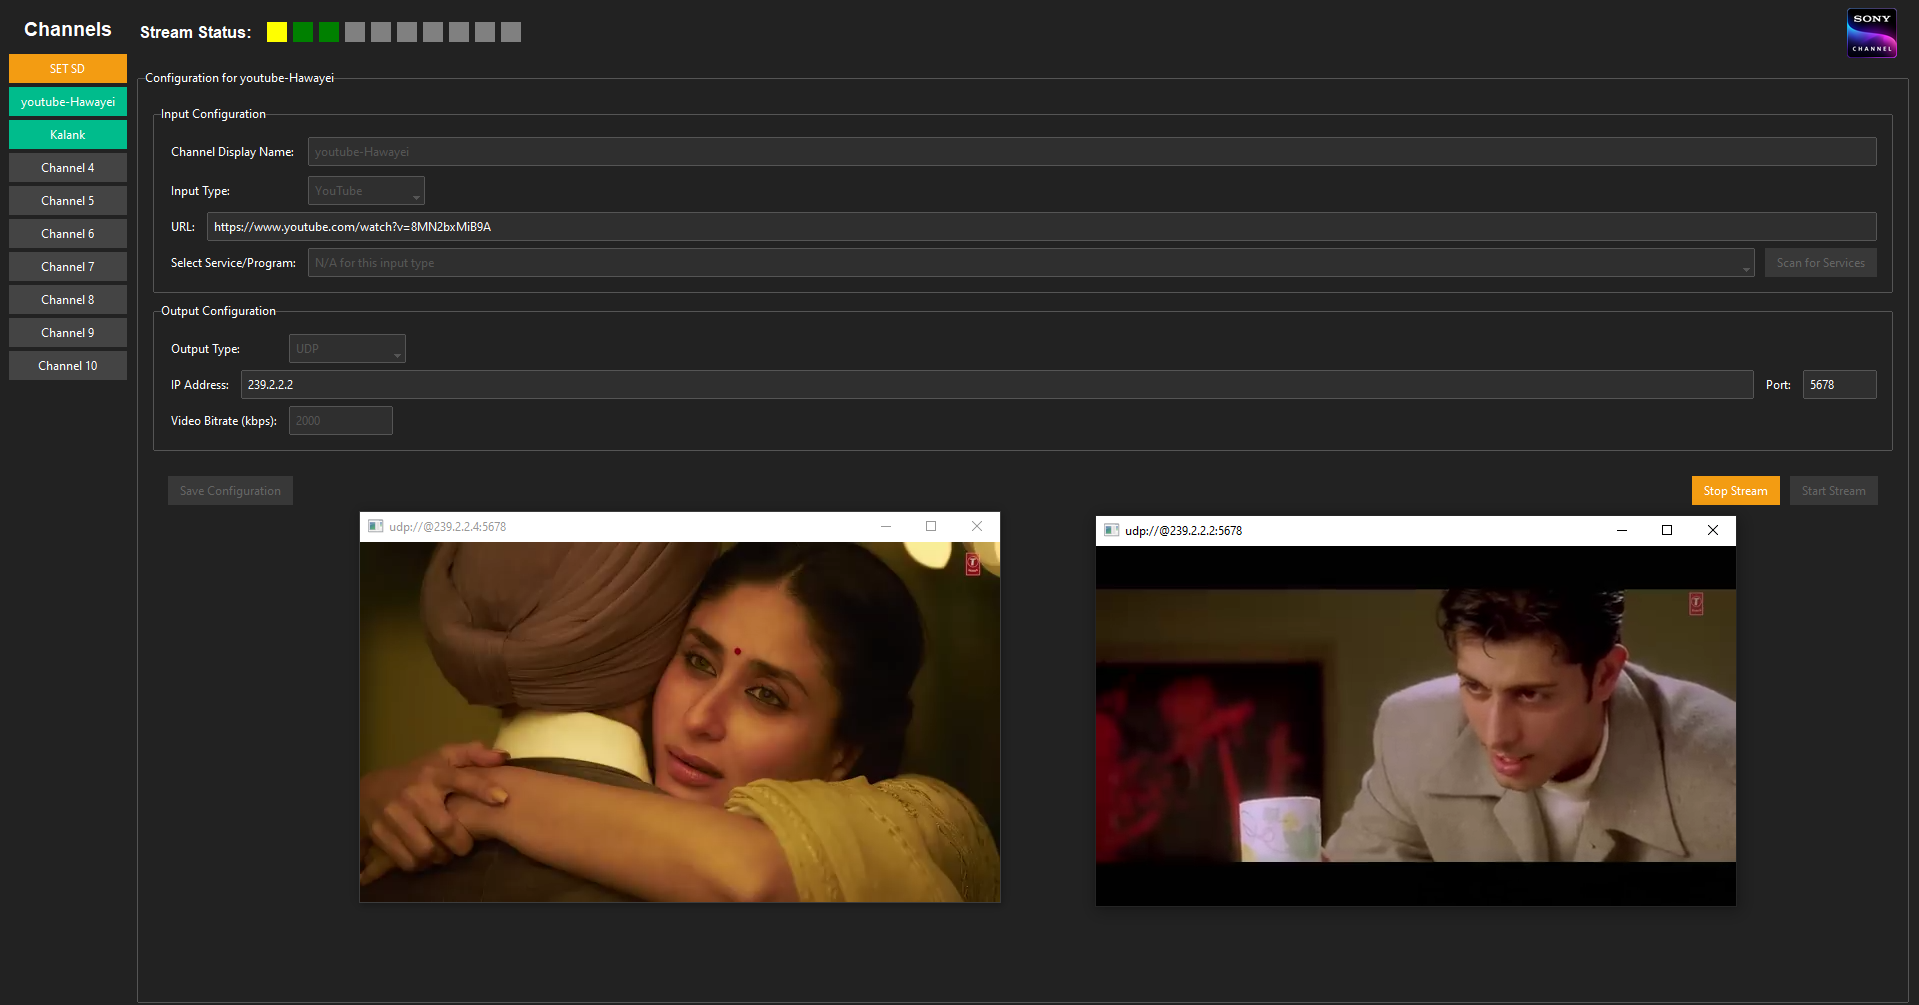Click the first gray stream status square

pyautogui.click(x=354, y=32)
